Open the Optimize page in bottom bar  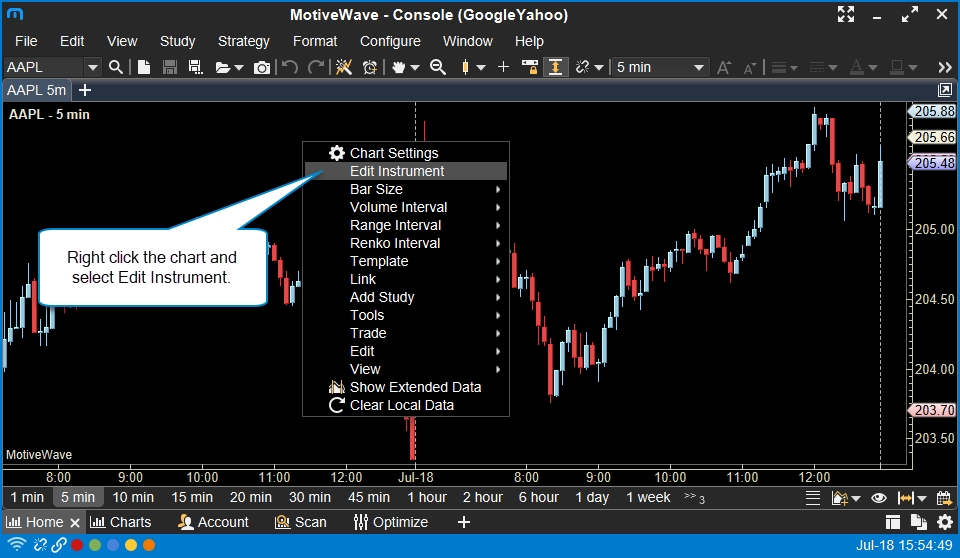(x=391, y=522)
